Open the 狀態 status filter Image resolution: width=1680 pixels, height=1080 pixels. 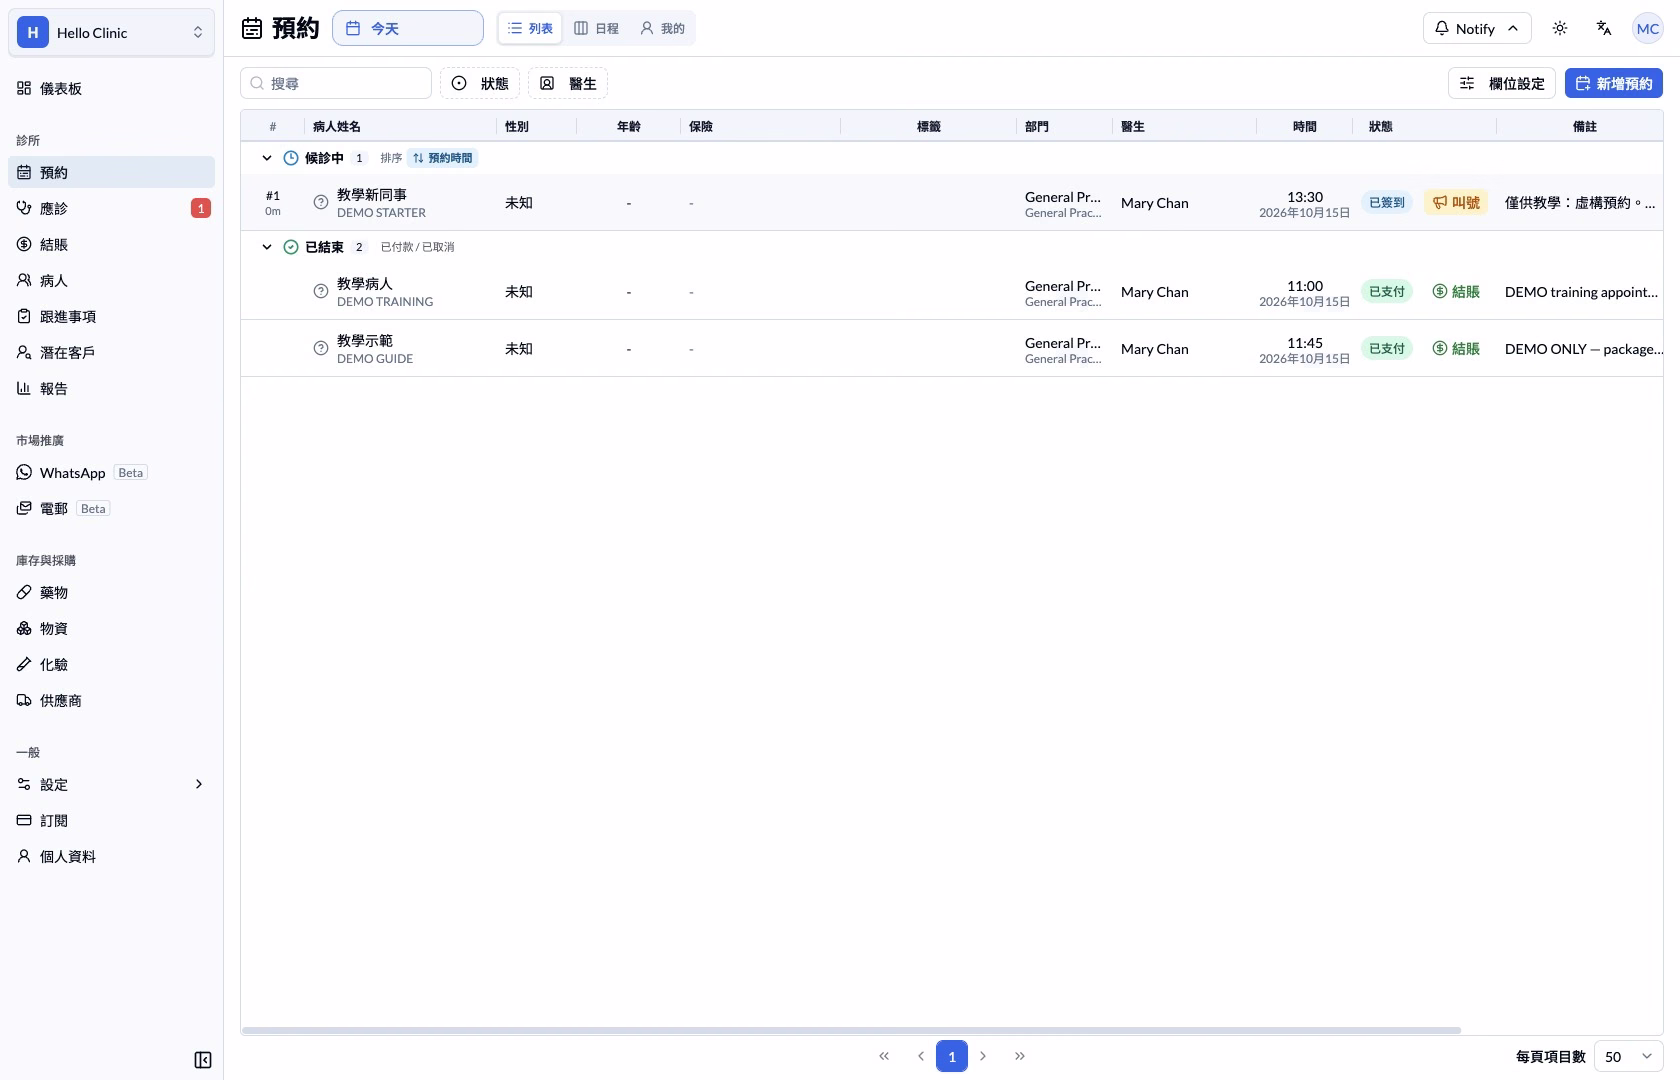click(480, 83)
